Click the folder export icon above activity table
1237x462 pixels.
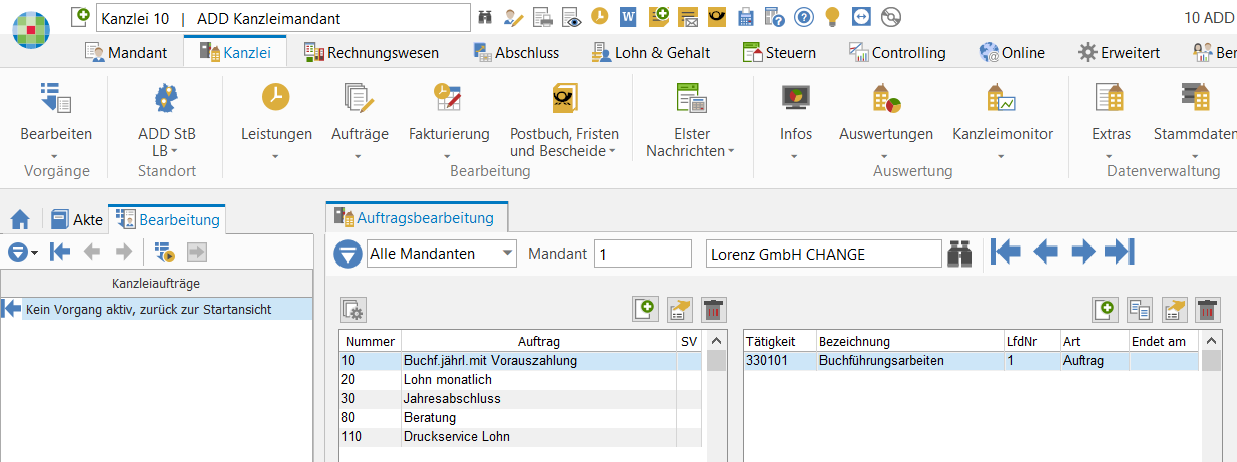tap(1174, 310)
